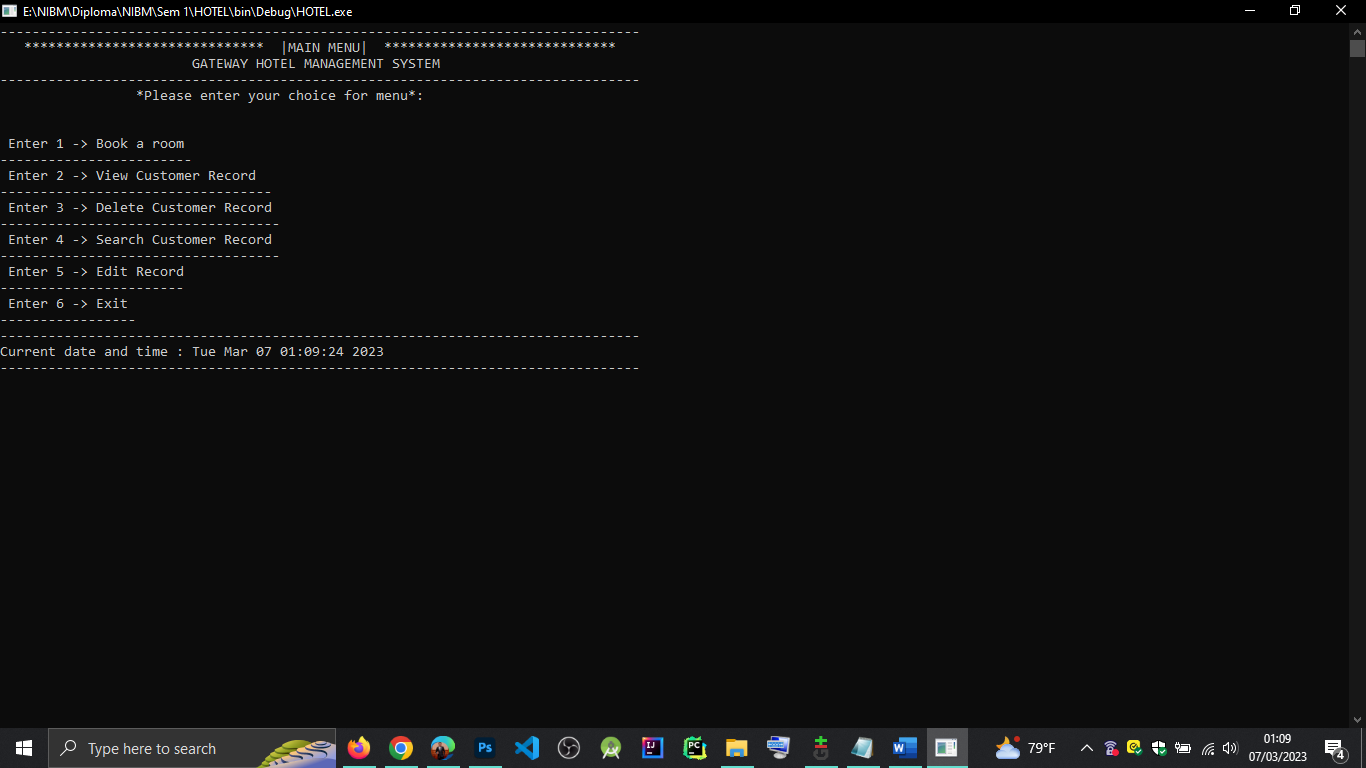This screenshot has height=768, width=1366.
Task: Open Google Chrome
Action: click(401, 748)
